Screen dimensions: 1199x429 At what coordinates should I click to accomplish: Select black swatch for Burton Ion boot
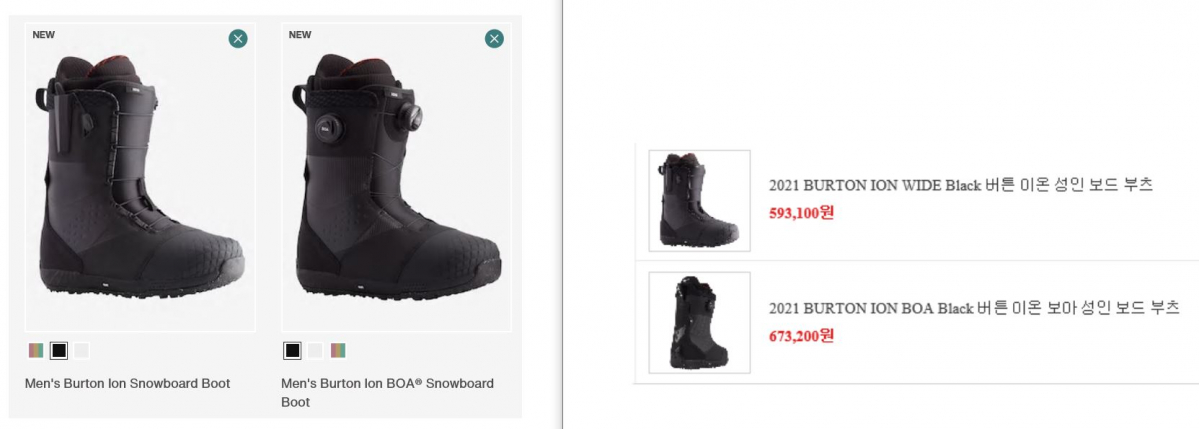[x=59, y=350]
